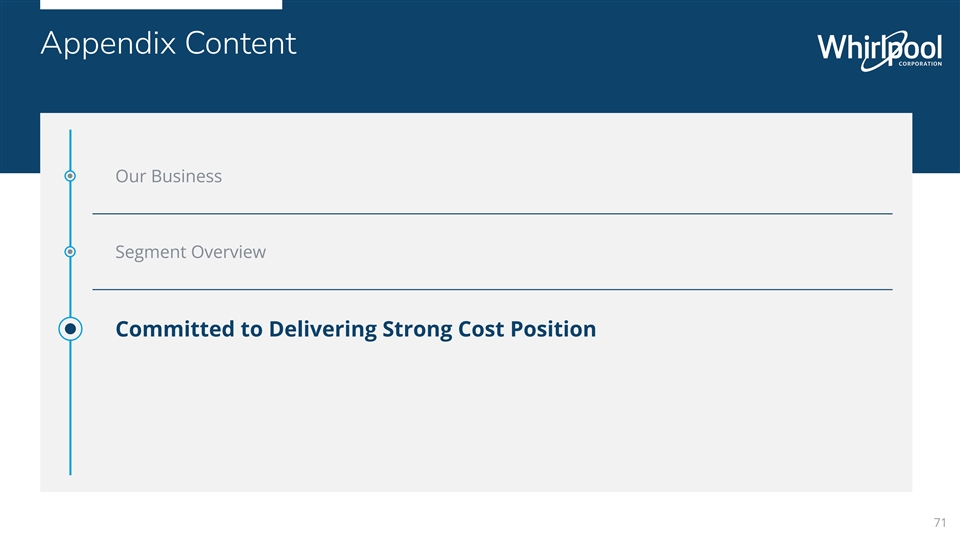Click the slide page number 71
The width and height of the screenshot is (960, 540).
click(x=939, y=523)
